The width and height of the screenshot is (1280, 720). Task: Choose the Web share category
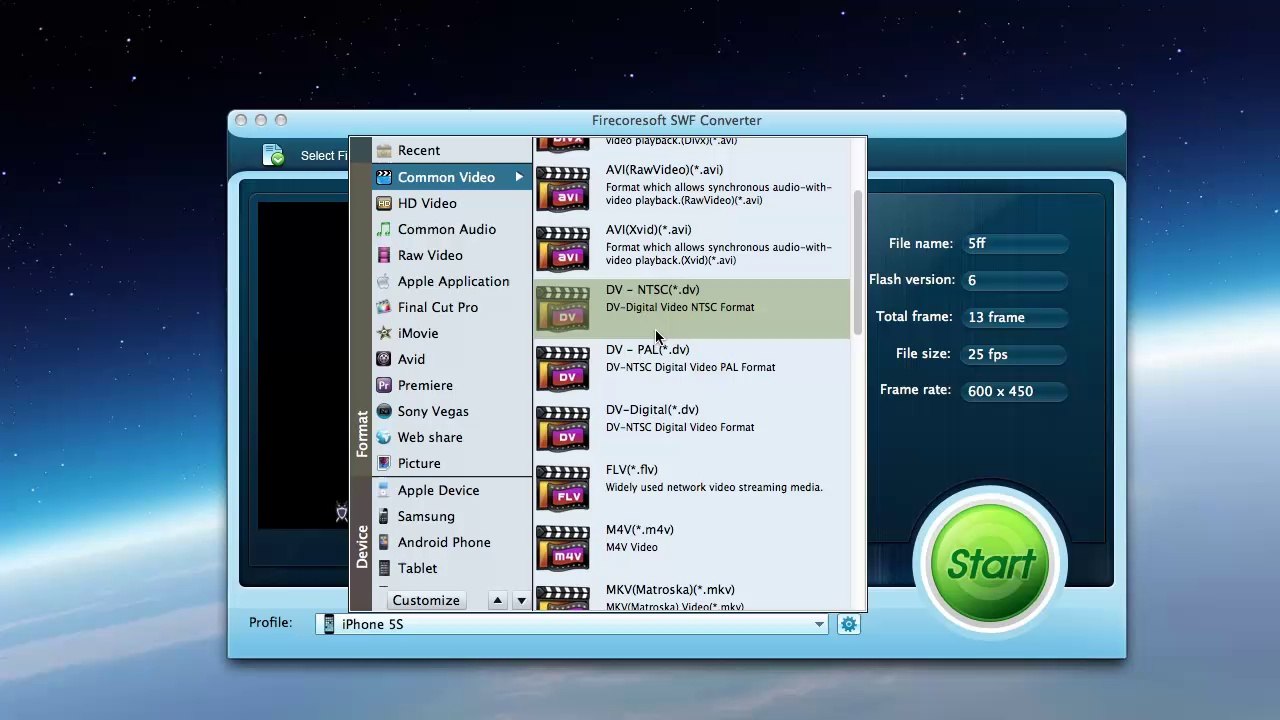click(x=452, y=437)
